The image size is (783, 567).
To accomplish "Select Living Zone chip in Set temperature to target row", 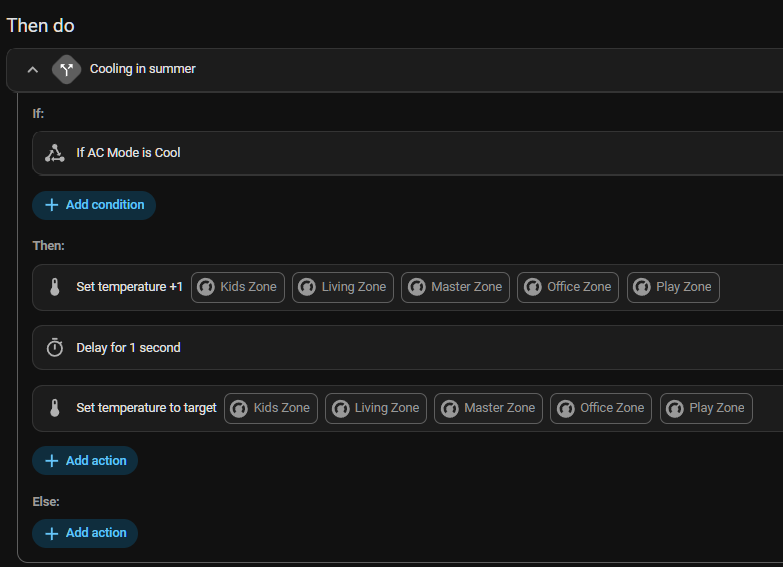I will coord(376,408).
